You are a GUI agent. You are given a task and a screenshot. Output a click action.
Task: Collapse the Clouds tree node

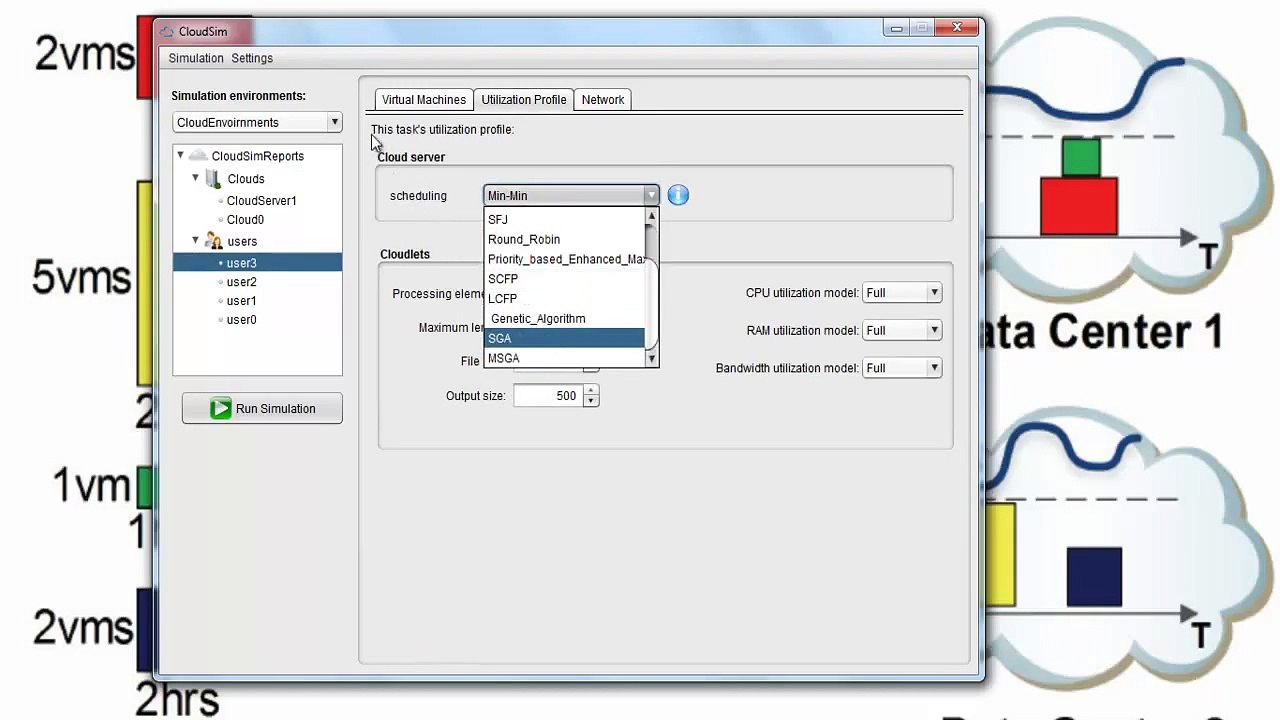point(195,178)
